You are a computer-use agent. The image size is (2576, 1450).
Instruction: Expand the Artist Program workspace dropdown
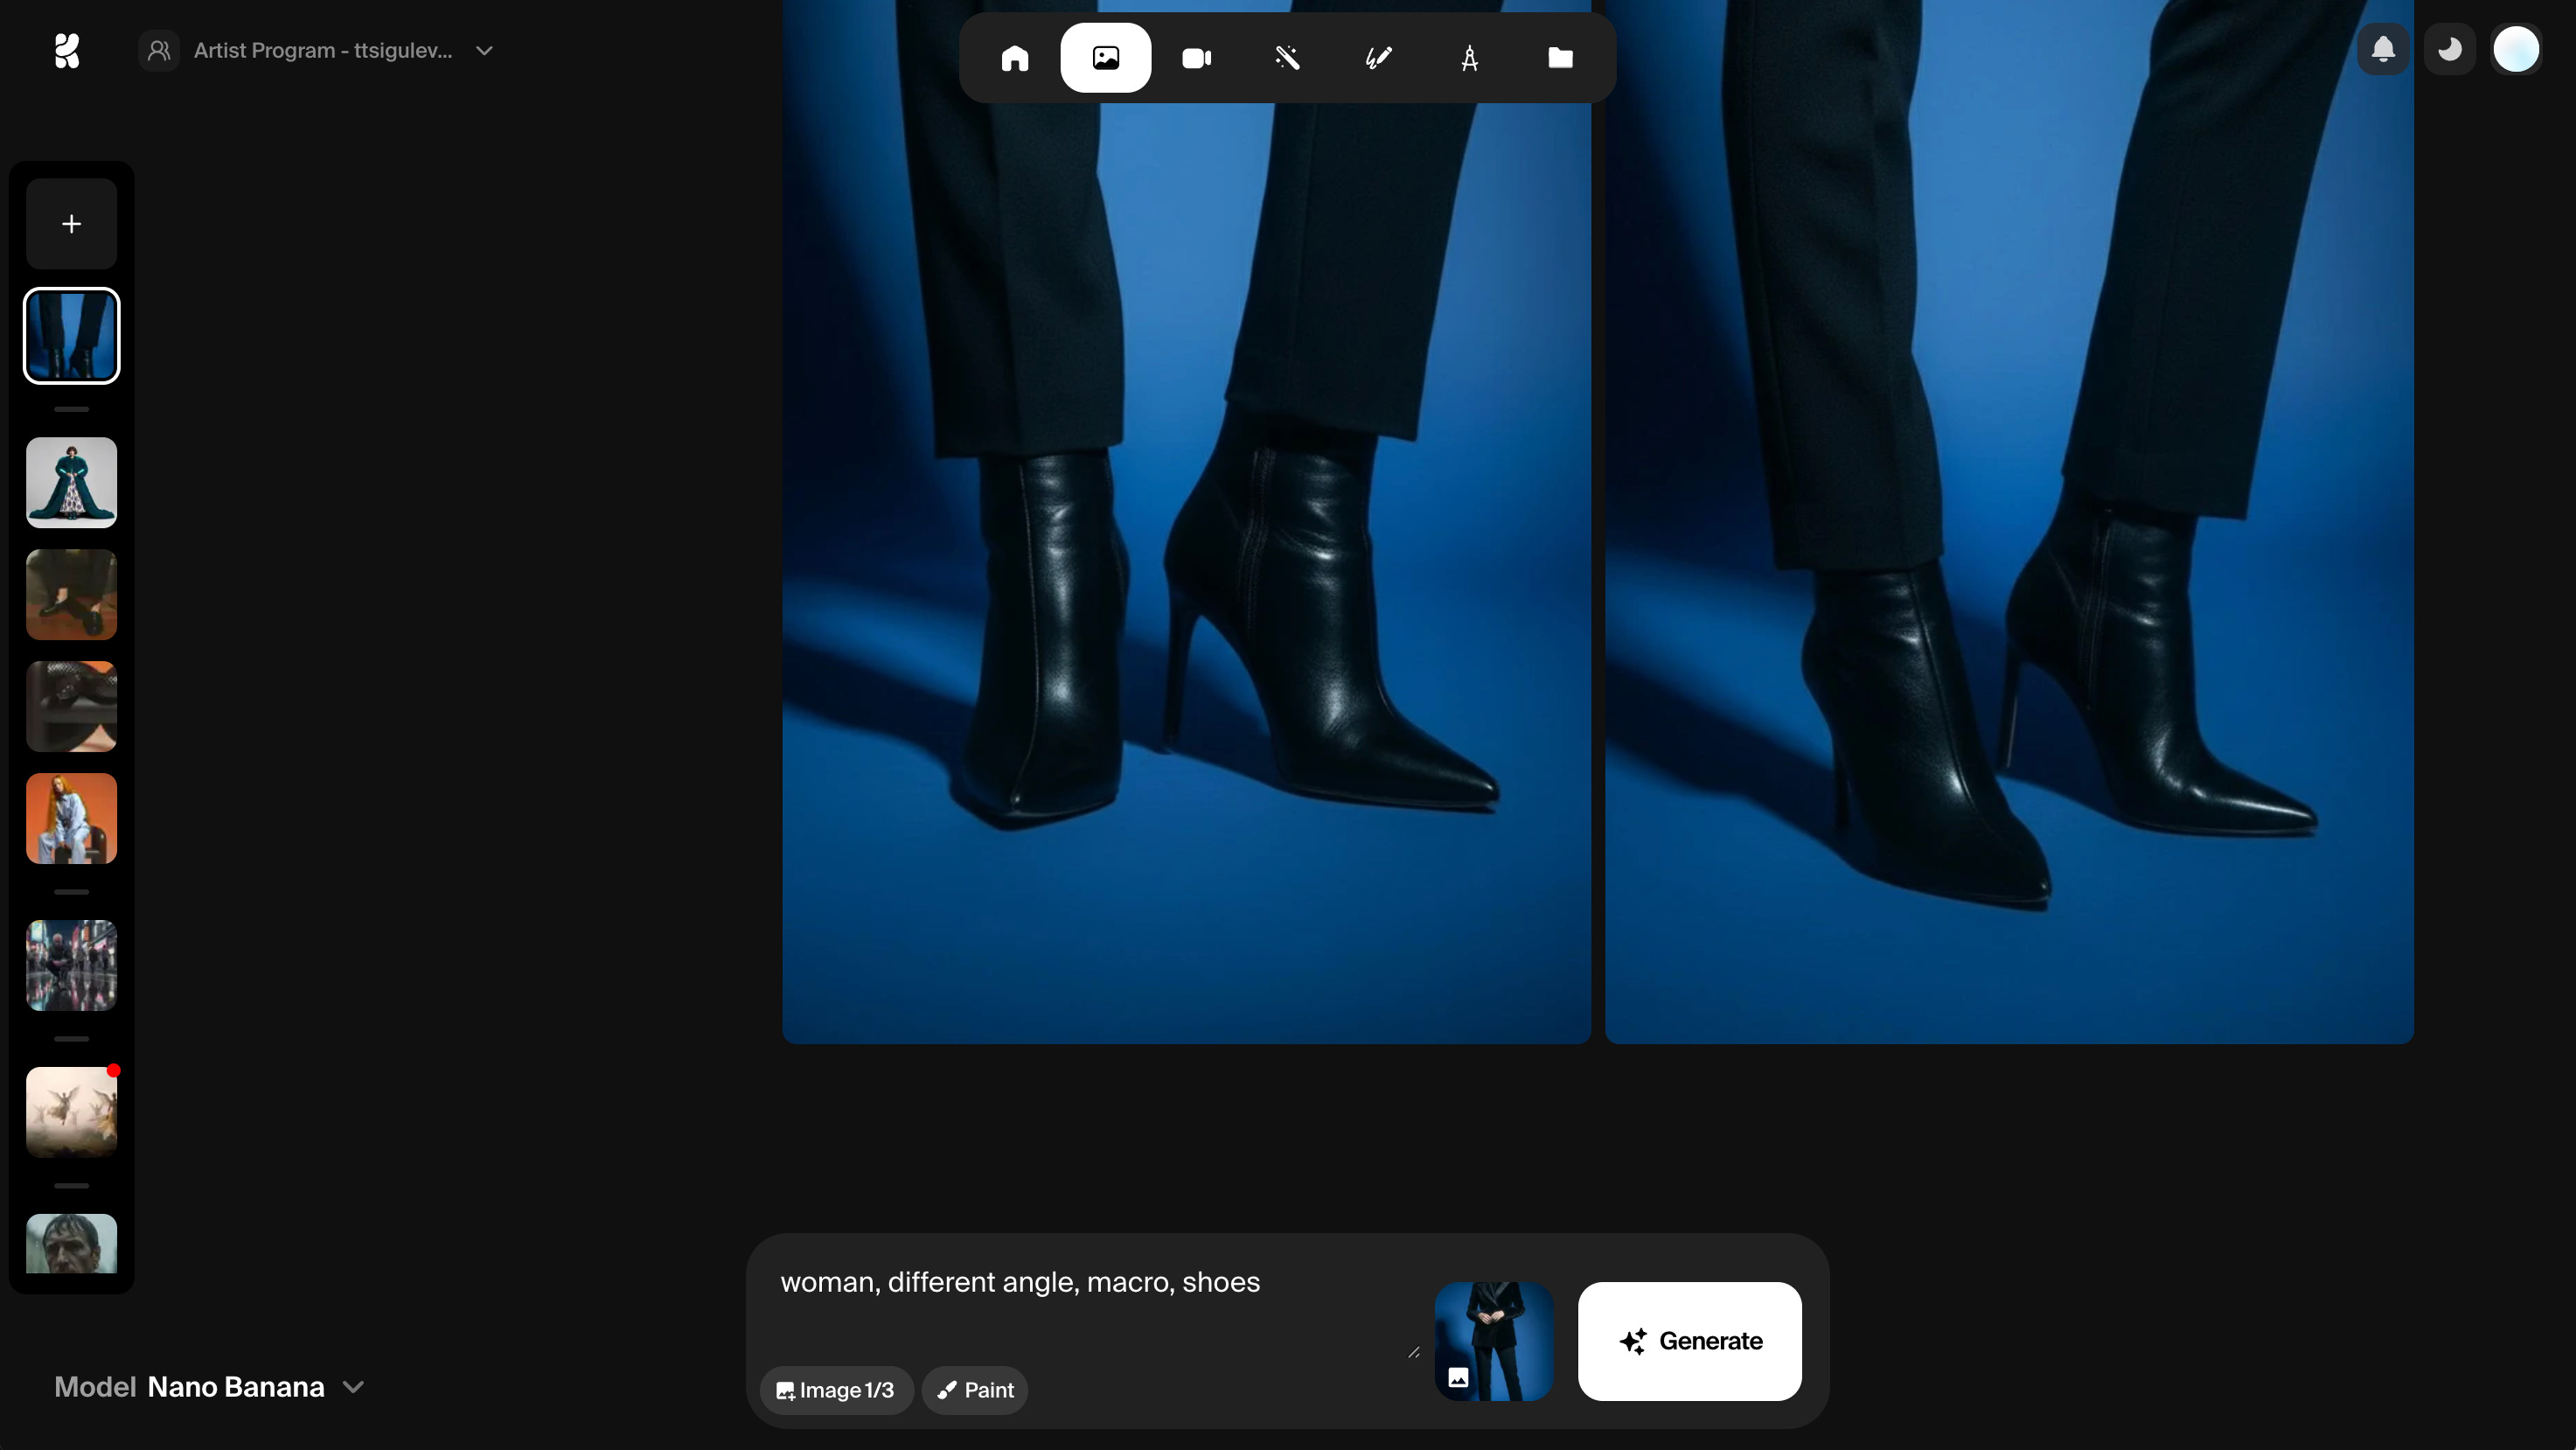tap(320, 50)
